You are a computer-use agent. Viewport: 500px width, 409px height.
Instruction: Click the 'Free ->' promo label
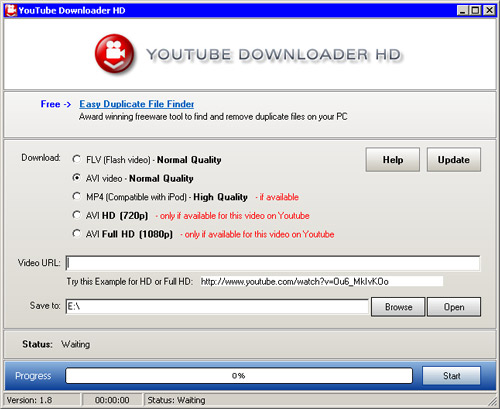point(56,104)
